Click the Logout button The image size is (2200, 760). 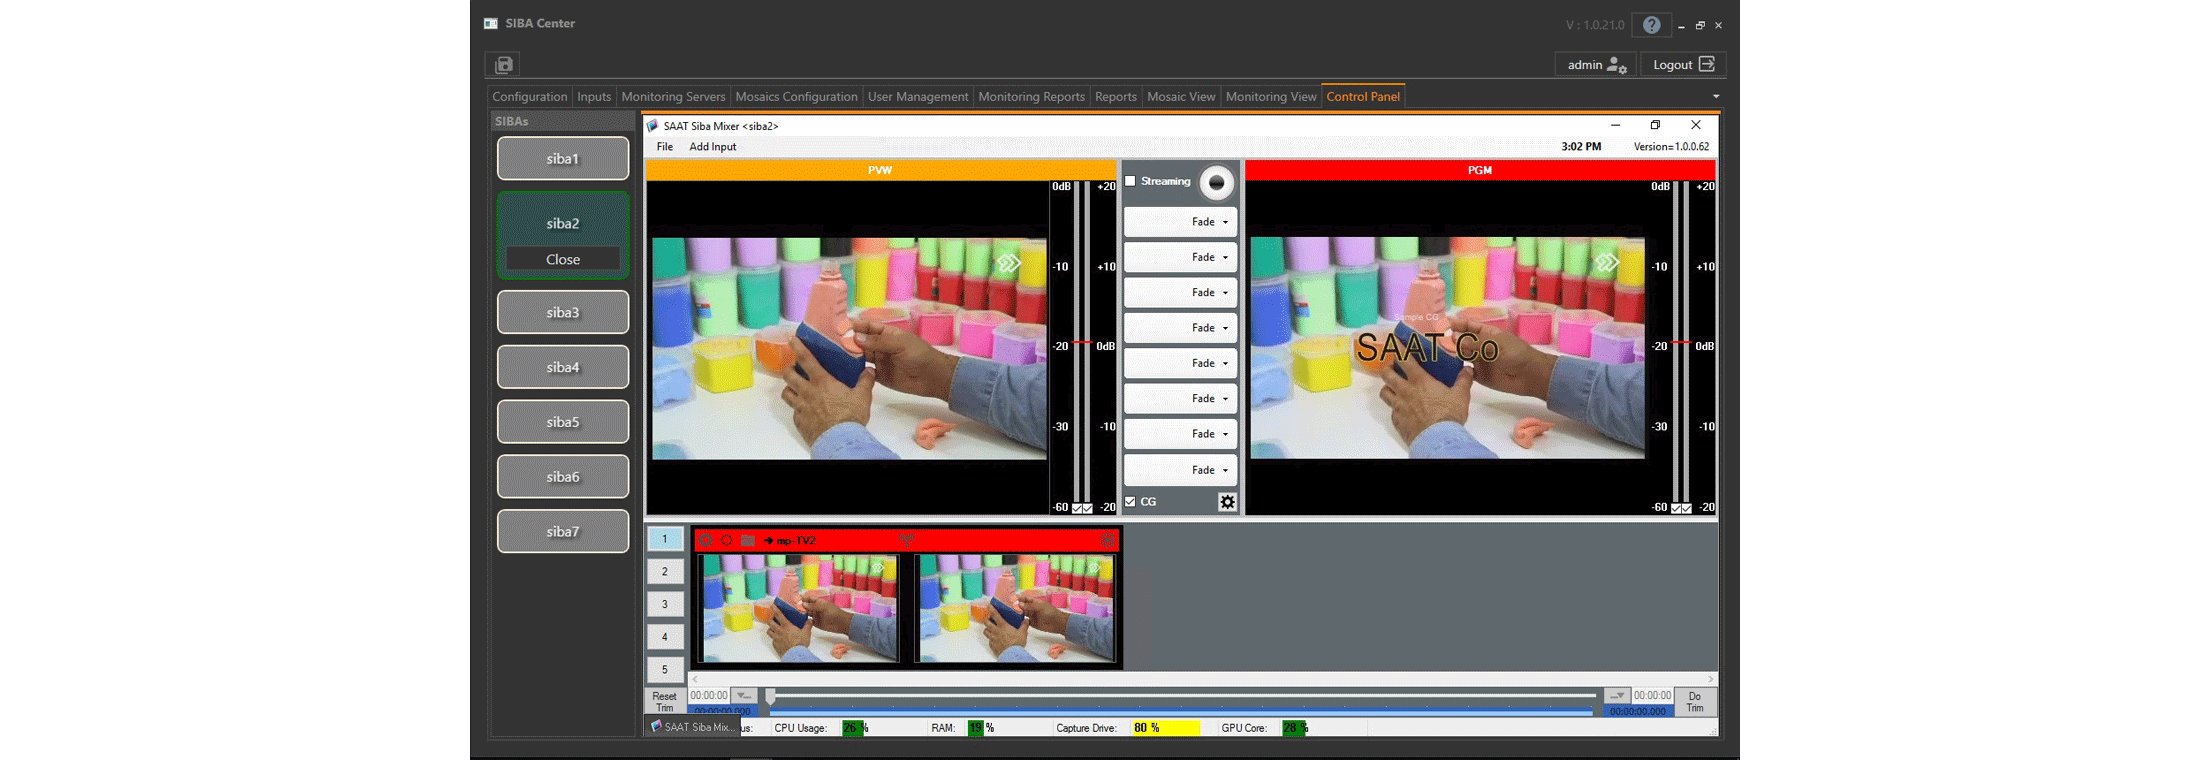pyautogui.click(x=1683, y=65)
